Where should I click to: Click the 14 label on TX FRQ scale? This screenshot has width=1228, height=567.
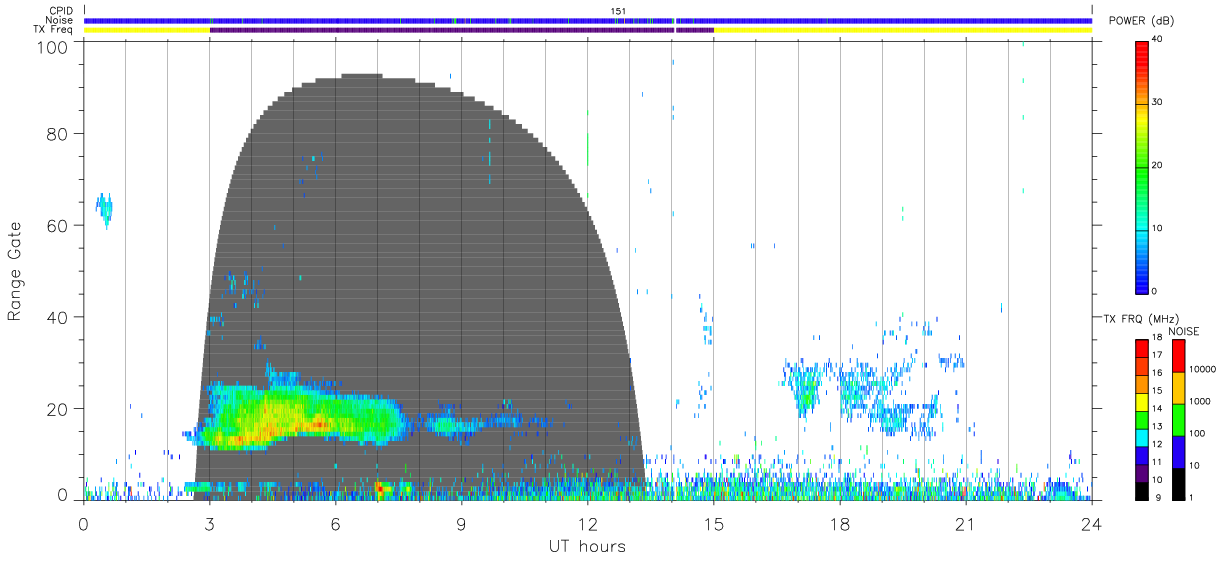(1158, 409)
